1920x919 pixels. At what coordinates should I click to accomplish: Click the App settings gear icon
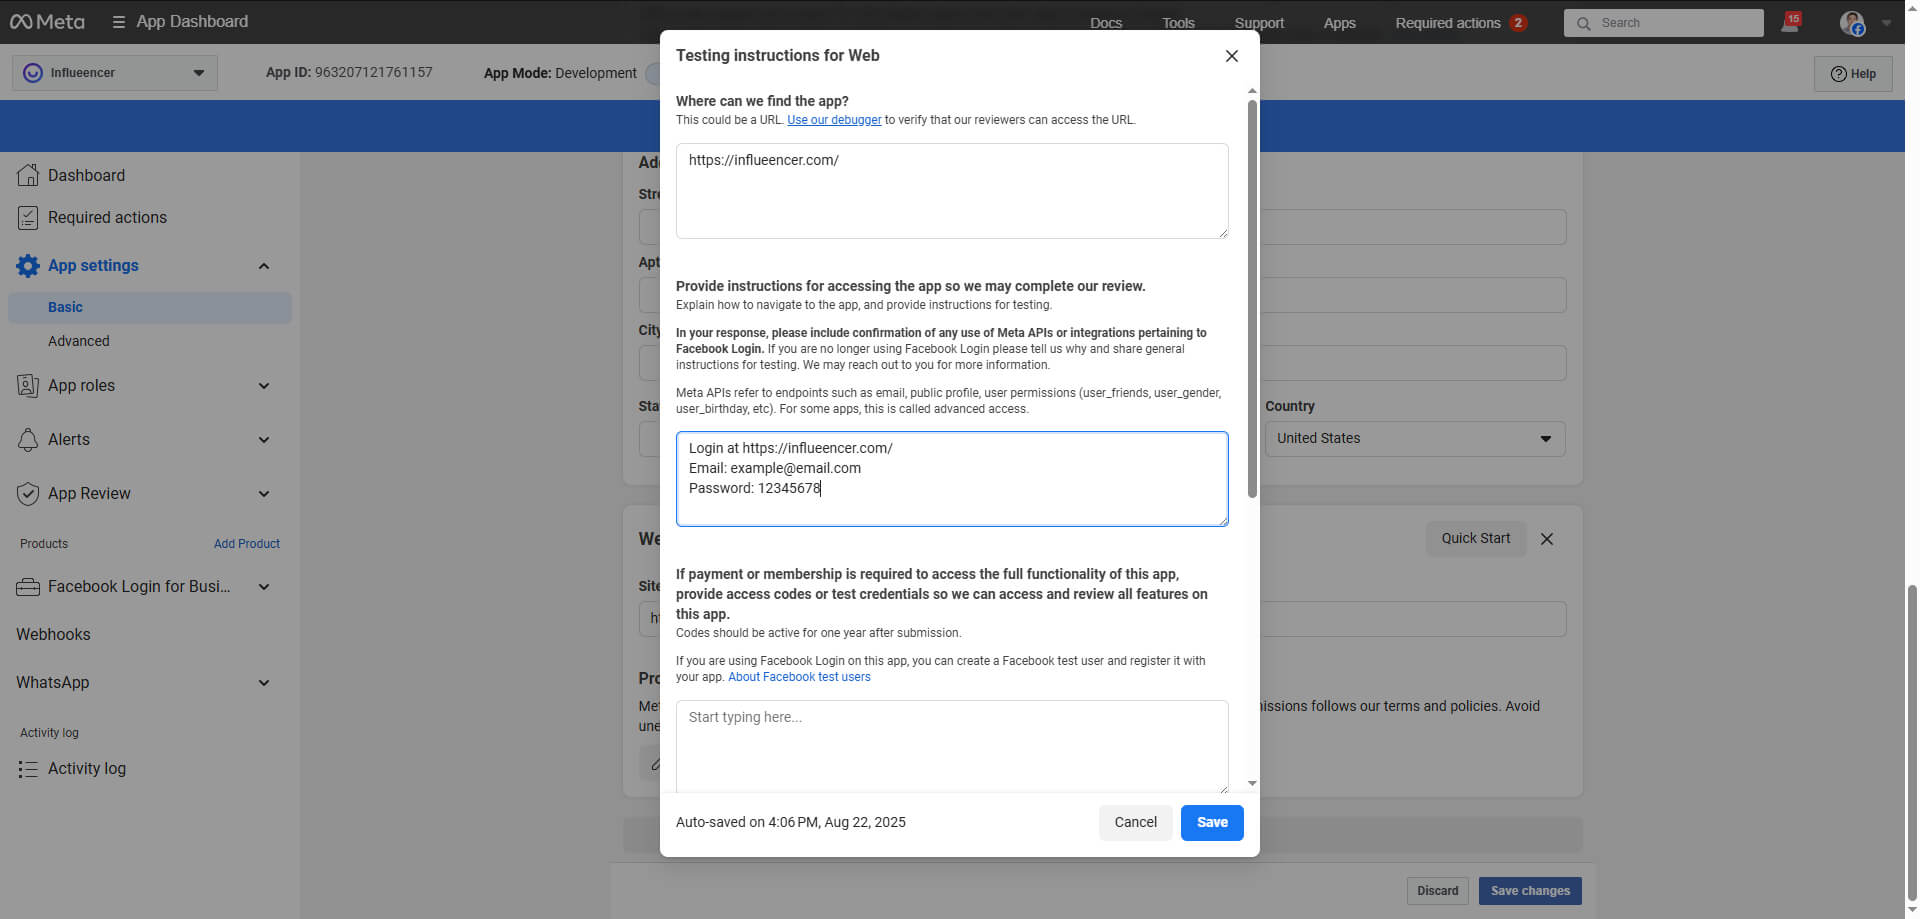coord(28,265)
